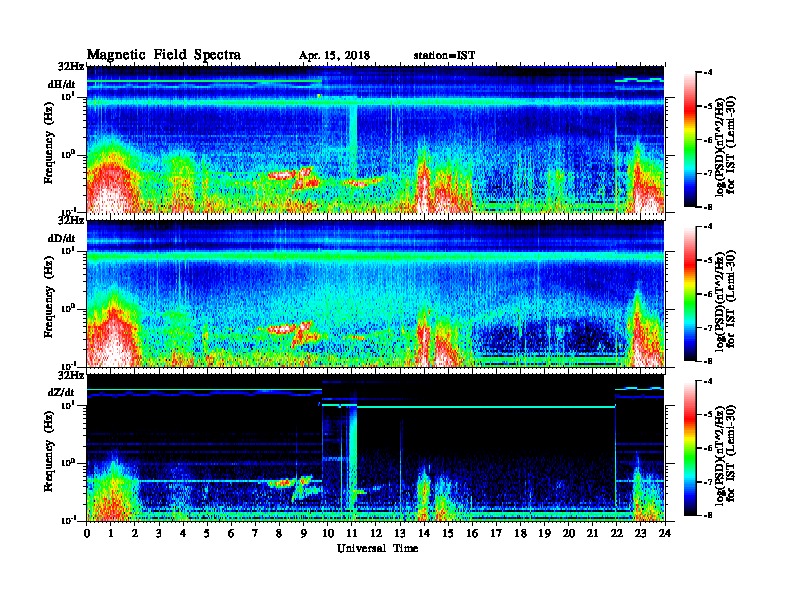Click the color scale bar beside dH/dt panel
The width and height of the screenshot is (792, 612).
(689, 139)
